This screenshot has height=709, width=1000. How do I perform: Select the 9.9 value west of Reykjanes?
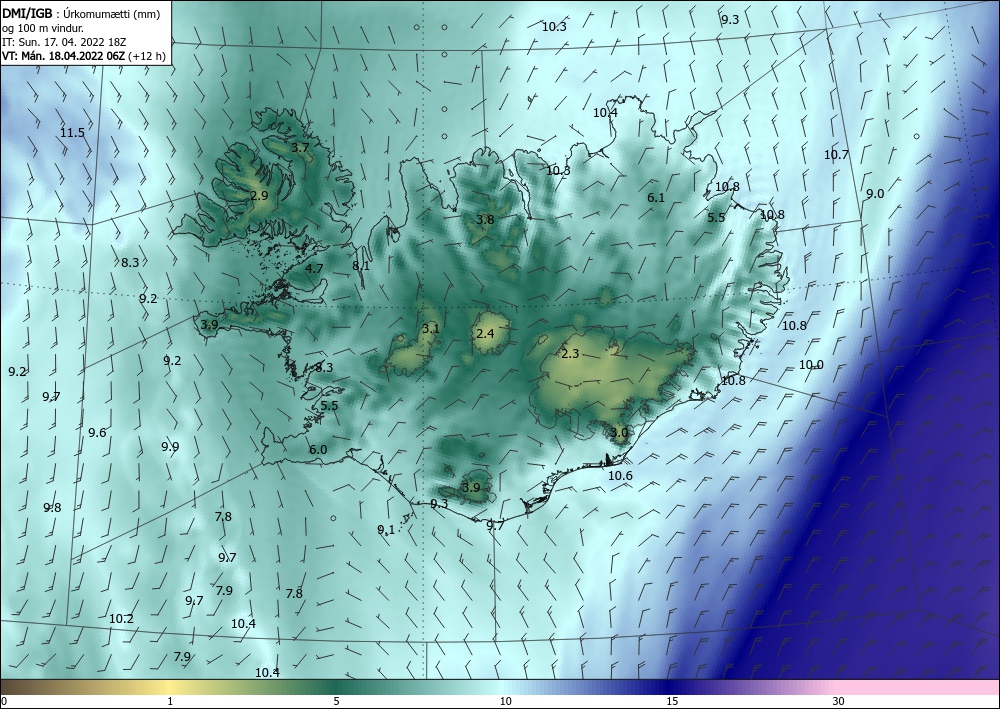pyautogui.click(x=170, y=446)
